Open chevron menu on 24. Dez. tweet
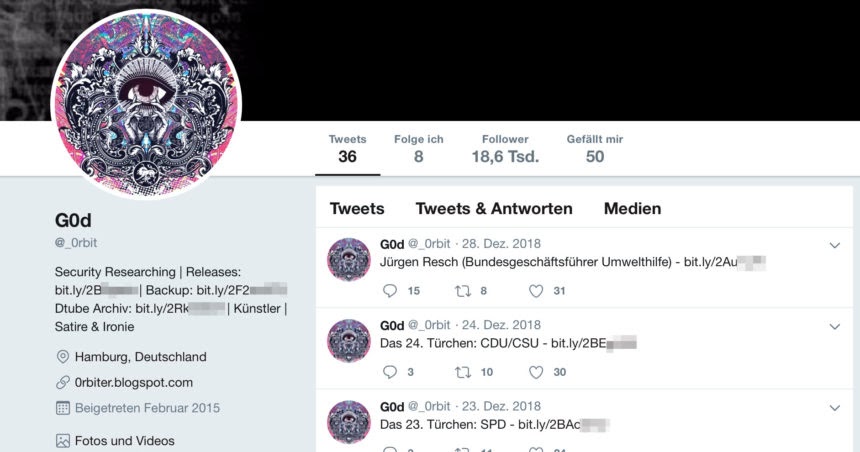 point(835,326)
